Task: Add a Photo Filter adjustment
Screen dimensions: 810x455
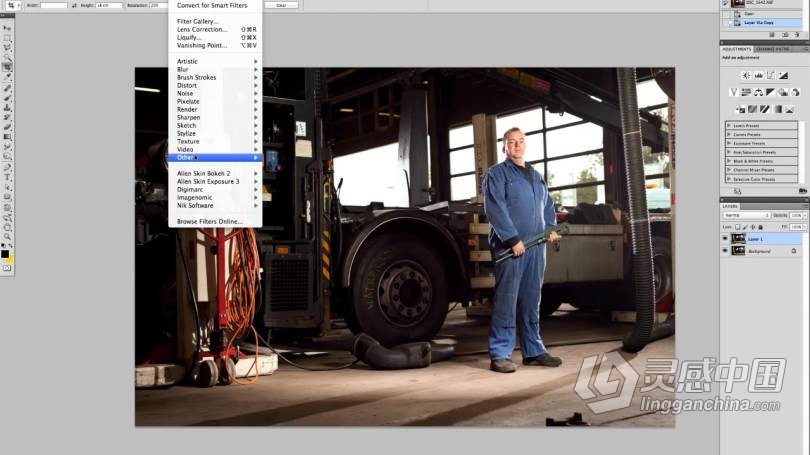Action: (783, 92)
